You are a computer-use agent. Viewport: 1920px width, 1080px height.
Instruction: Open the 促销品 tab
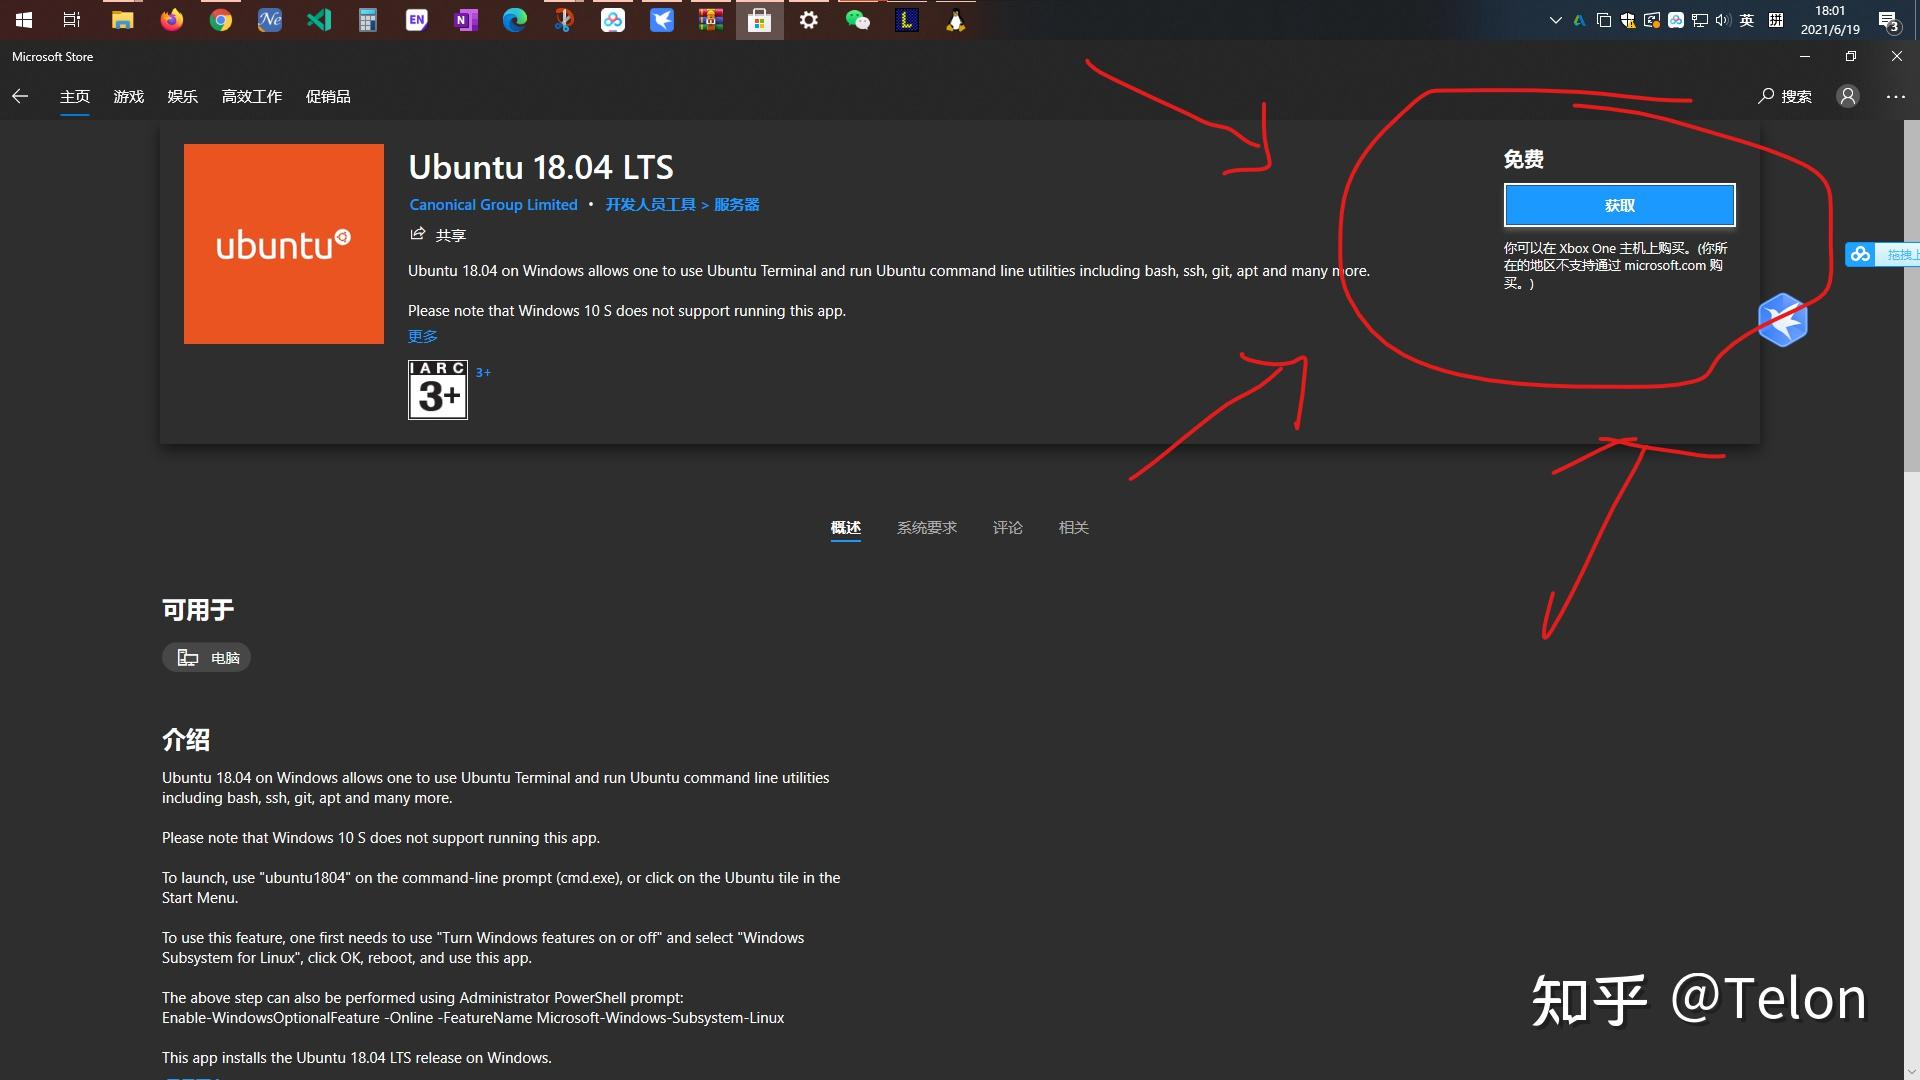328,96
